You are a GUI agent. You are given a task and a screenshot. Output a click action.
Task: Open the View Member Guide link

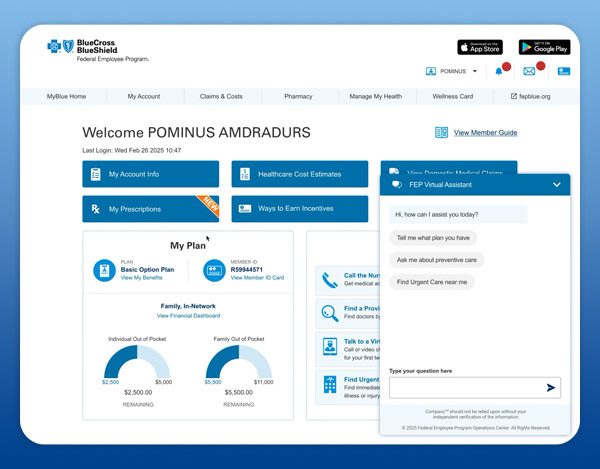pos(486,133)
